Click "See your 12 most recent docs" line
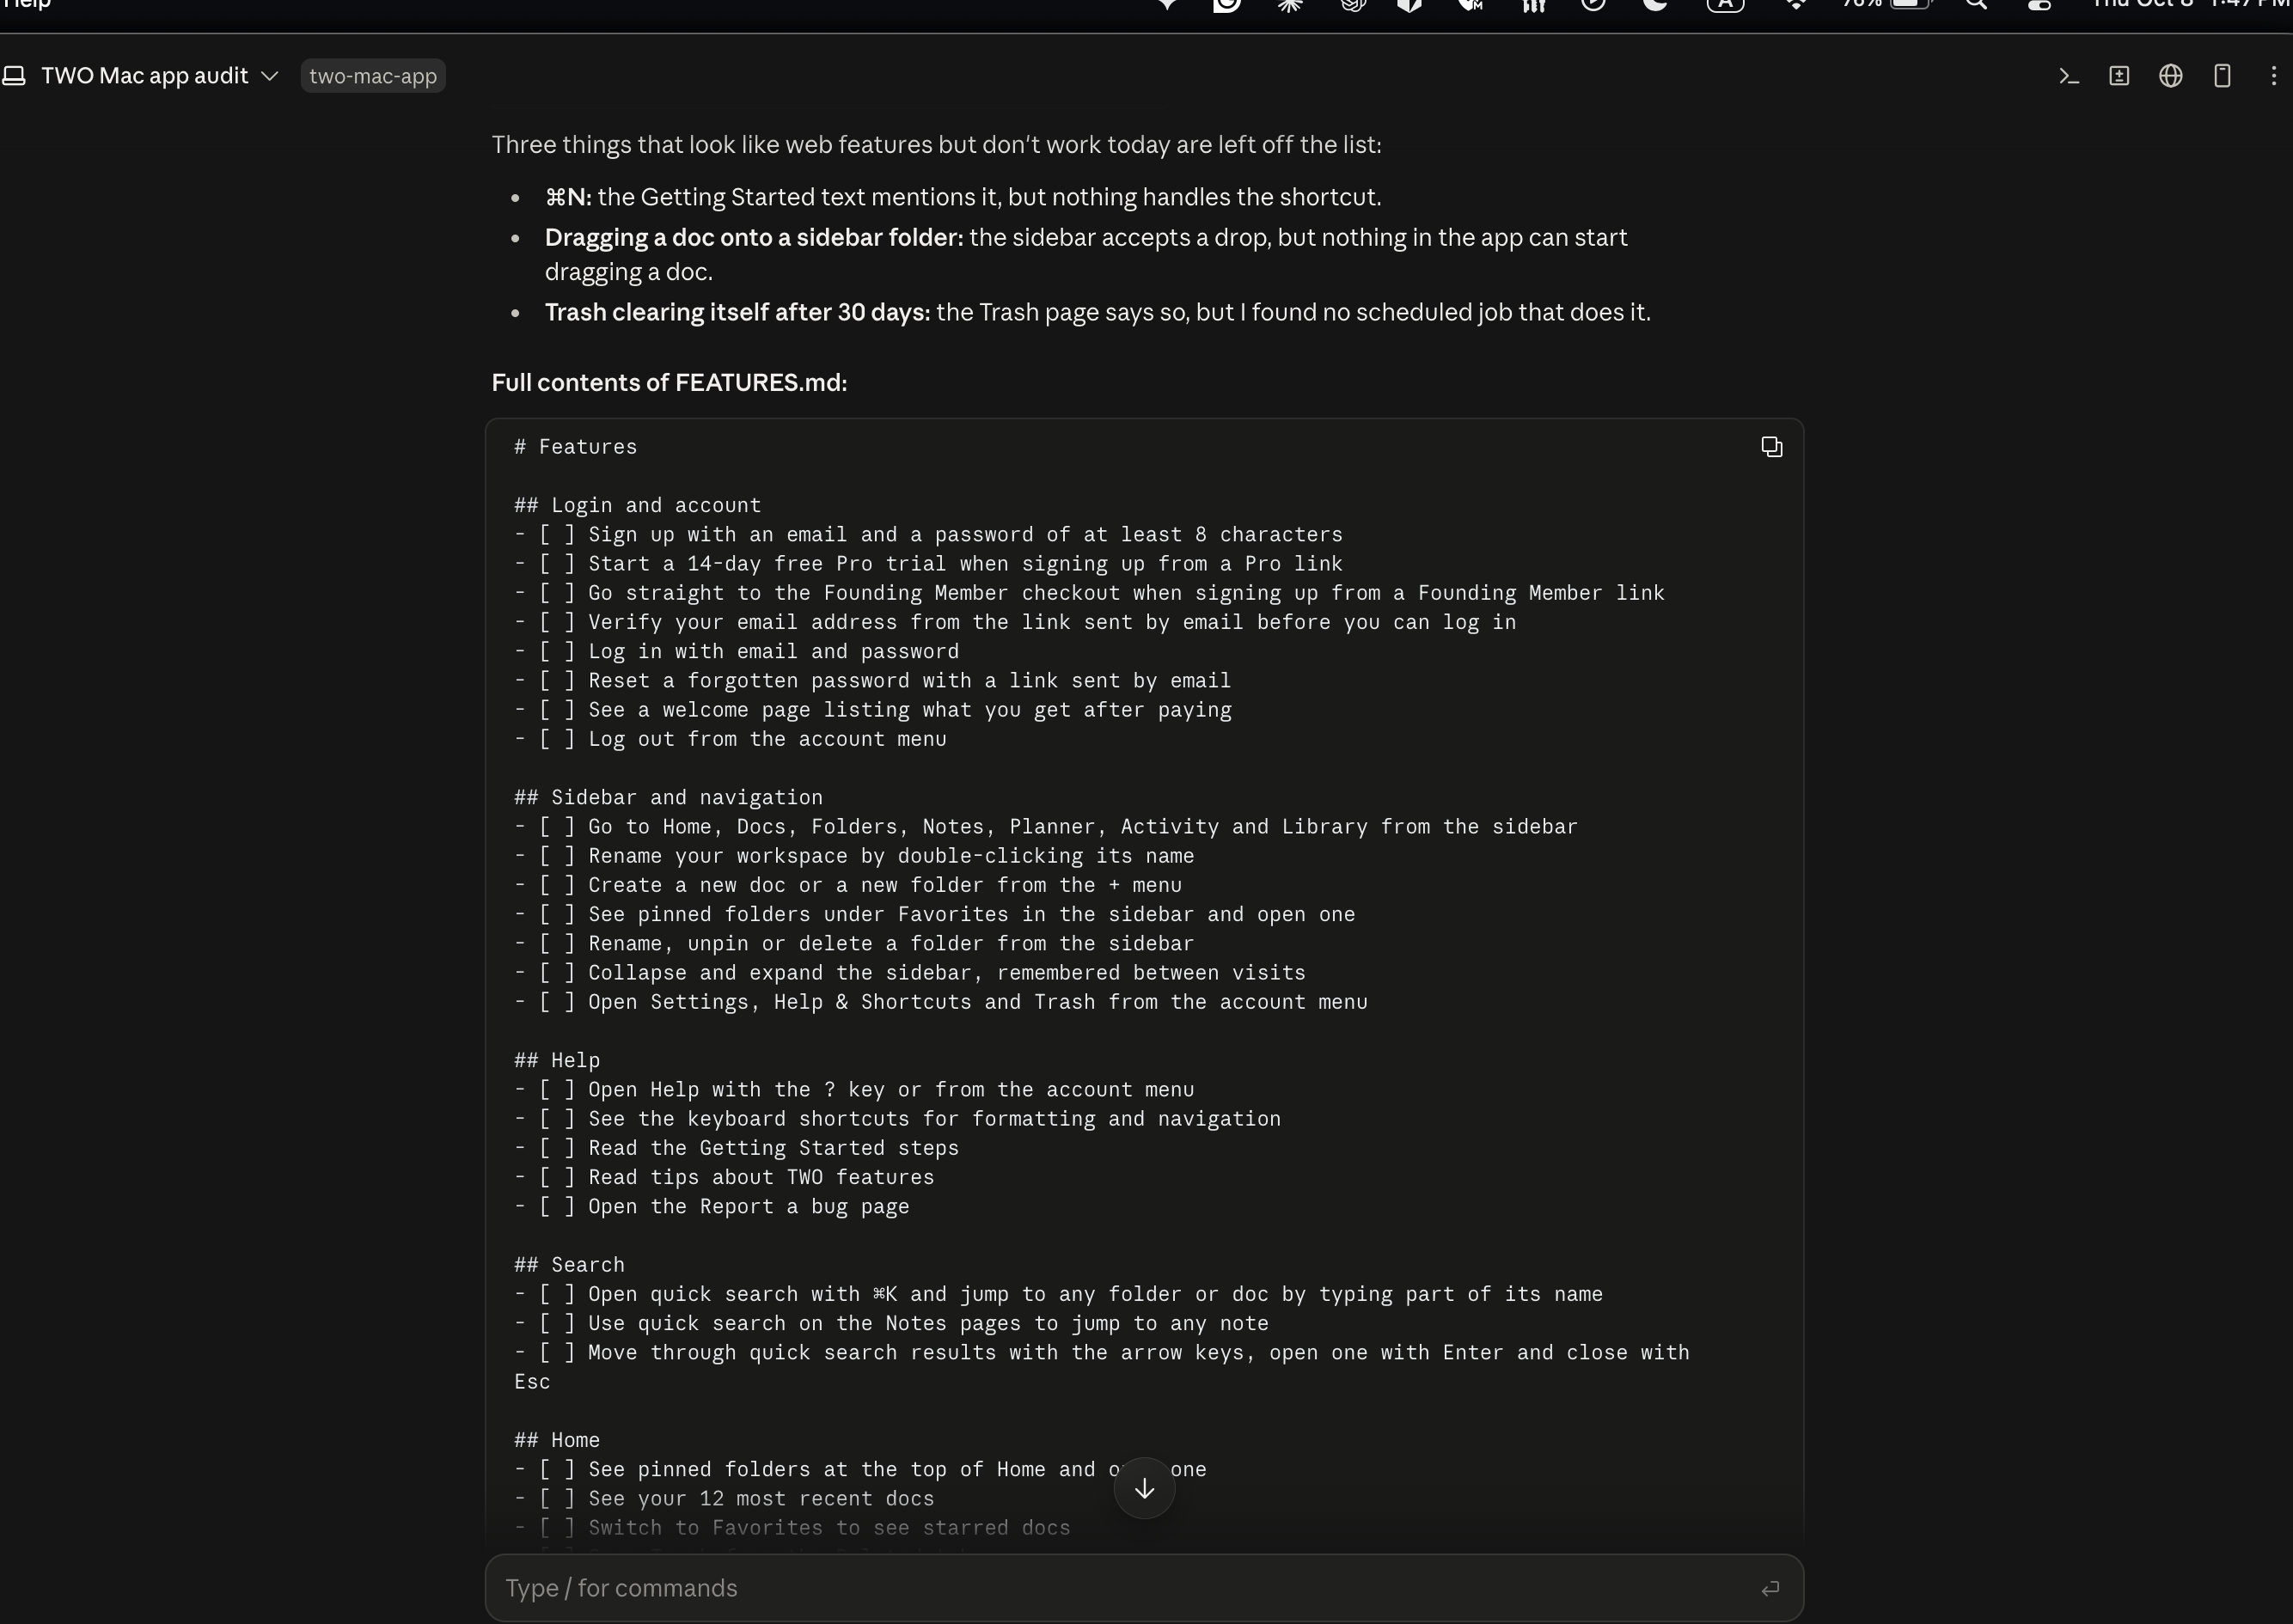Viewport: 2293px width, 1624px height. coord(724,1498)
